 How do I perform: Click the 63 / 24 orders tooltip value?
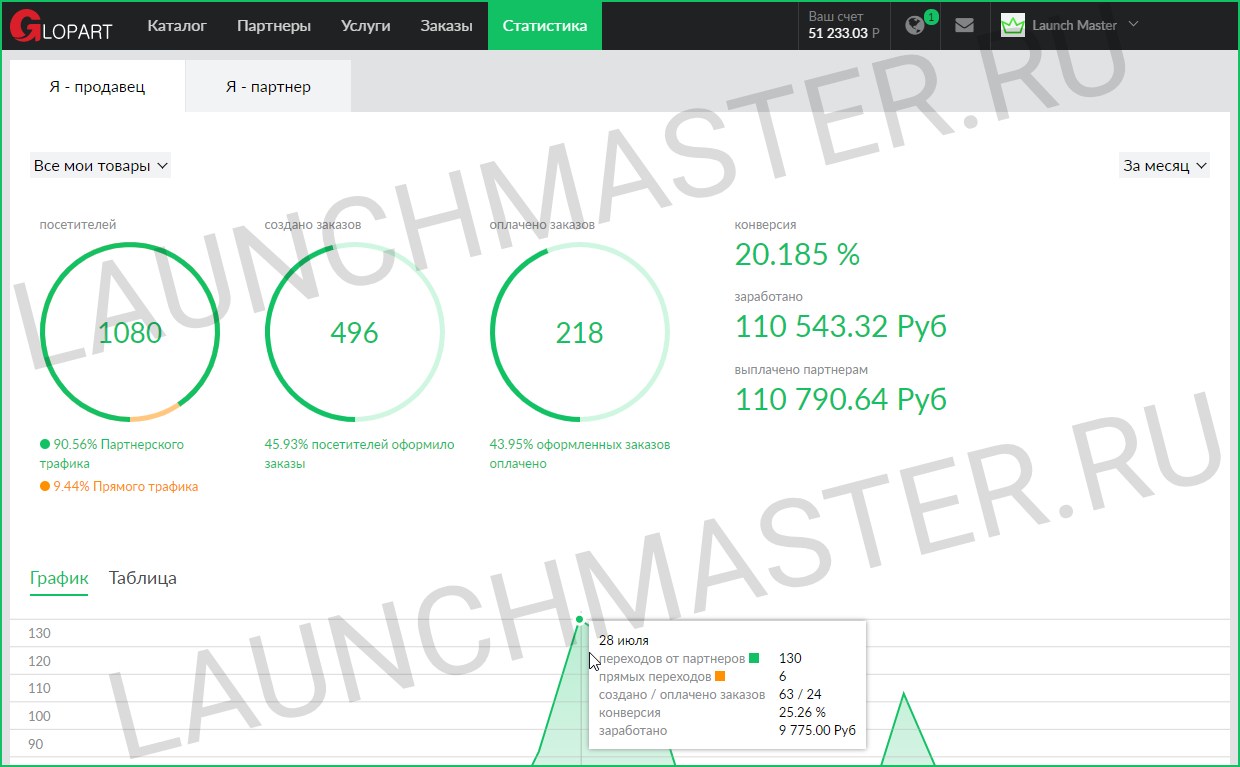(800, 694)
